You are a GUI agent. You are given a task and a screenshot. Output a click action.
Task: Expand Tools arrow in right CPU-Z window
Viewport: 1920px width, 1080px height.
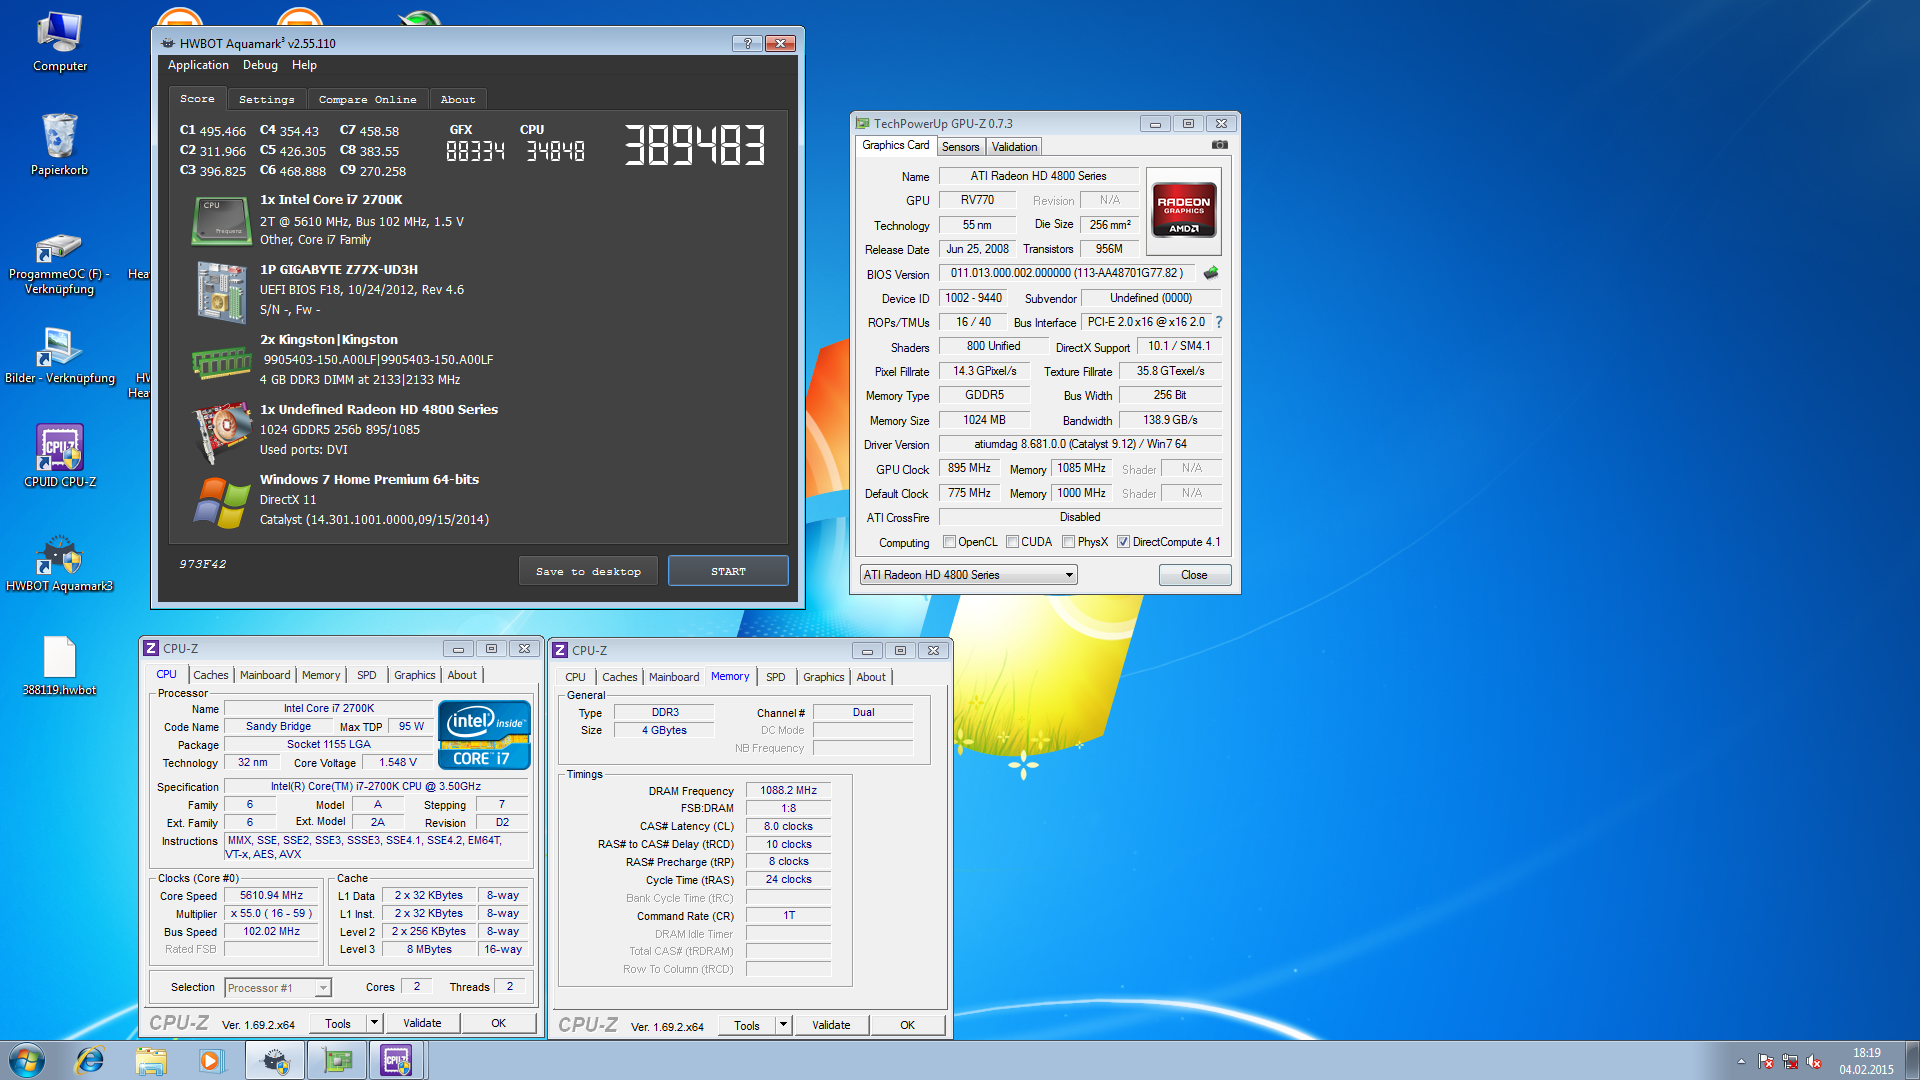coord(783,1025)
